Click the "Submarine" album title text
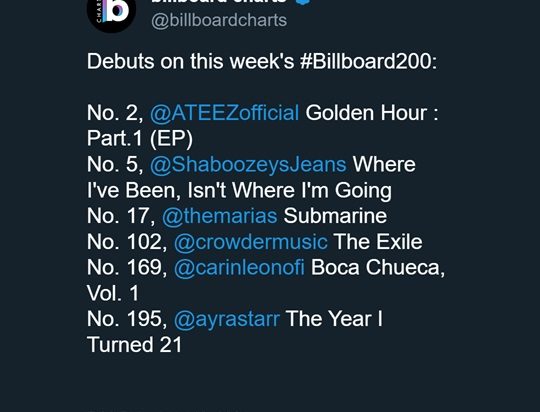 click(x=335, y=216)
